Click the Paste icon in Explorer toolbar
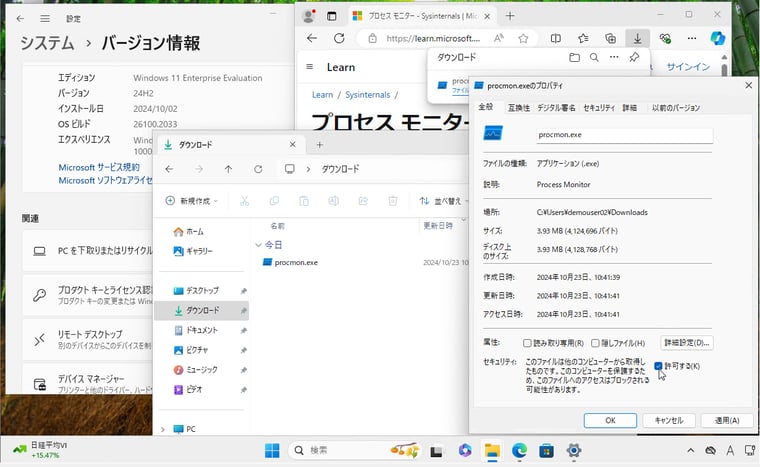 [x=304, y=201]
